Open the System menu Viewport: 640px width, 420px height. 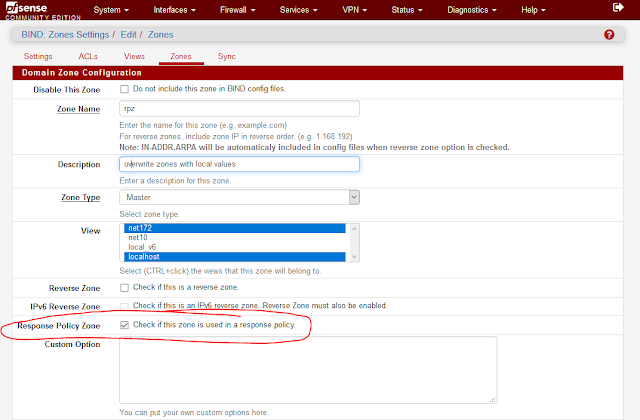(x=117, y=10)
